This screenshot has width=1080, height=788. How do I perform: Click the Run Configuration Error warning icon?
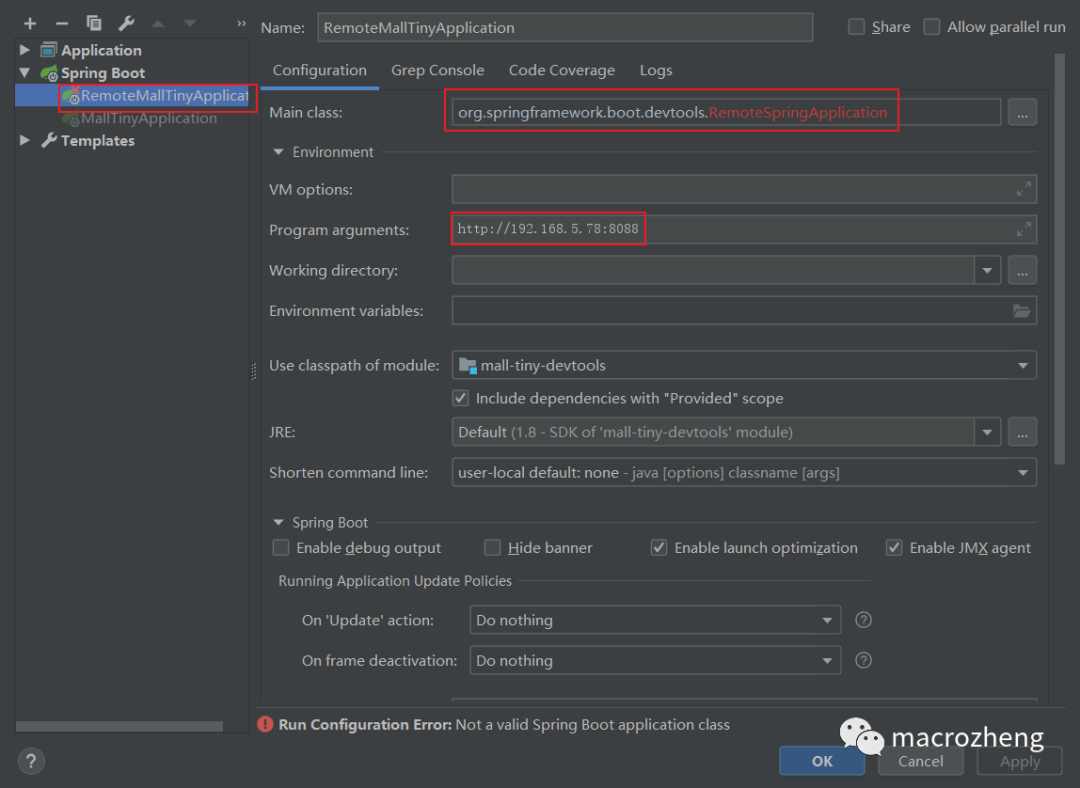point(265,725)
